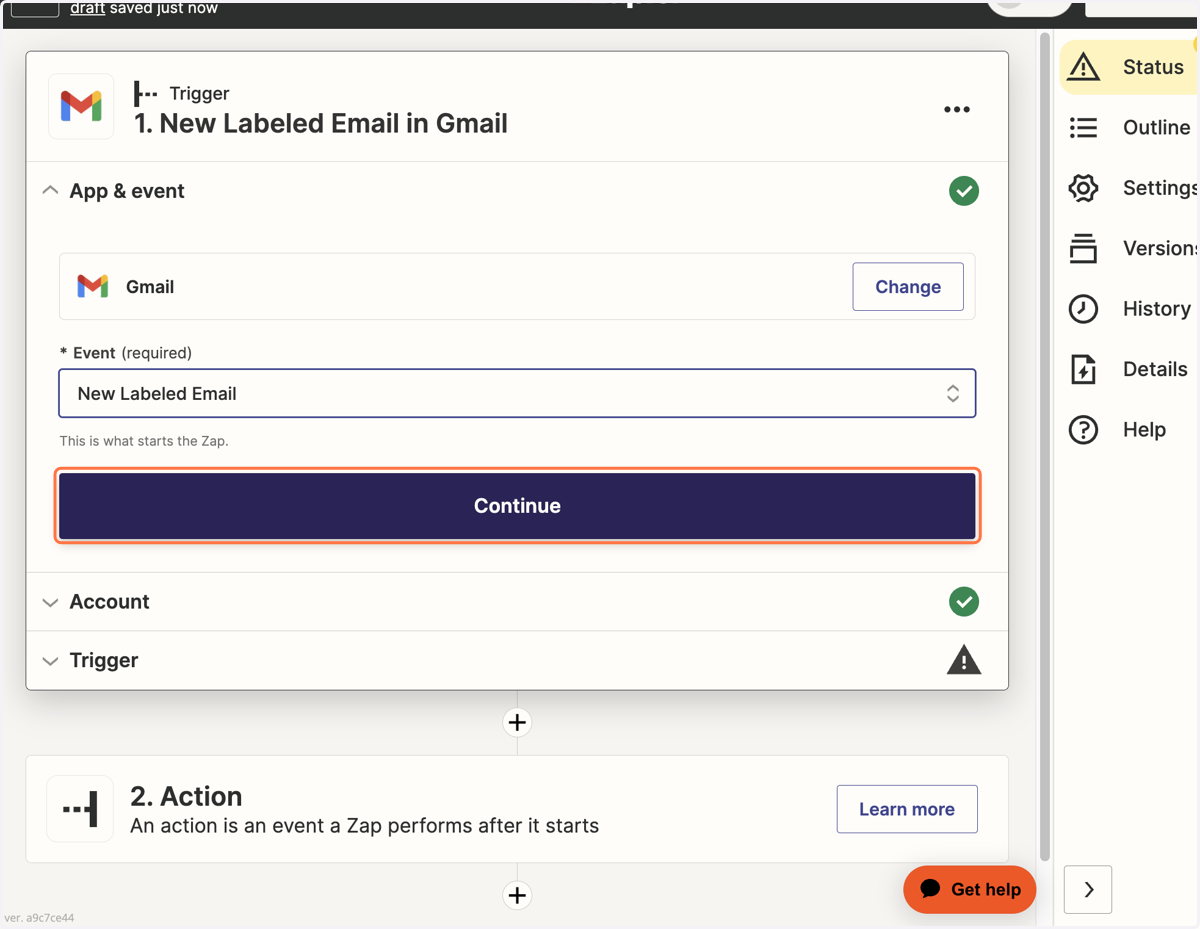Click the Continue button
Screen dimensions: 1200x929
517,506
